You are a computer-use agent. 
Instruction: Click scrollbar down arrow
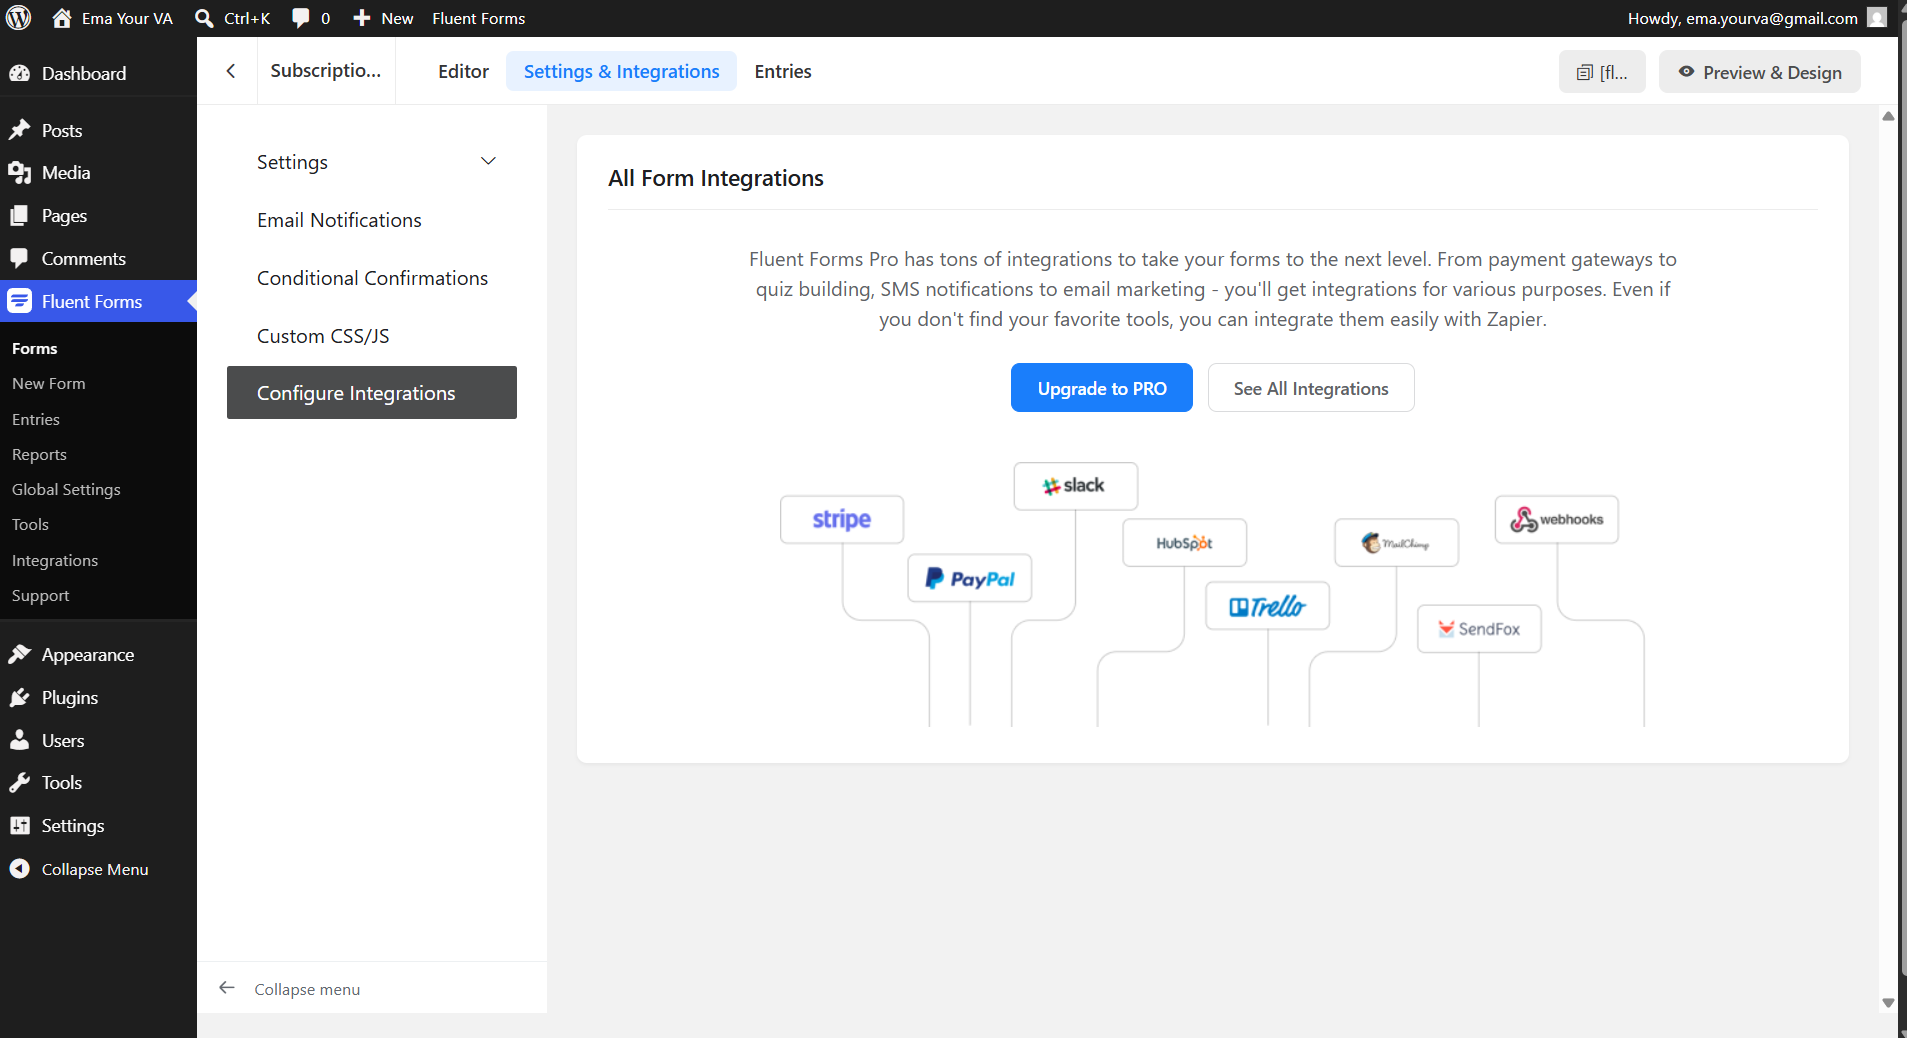pos(1888,1003)
